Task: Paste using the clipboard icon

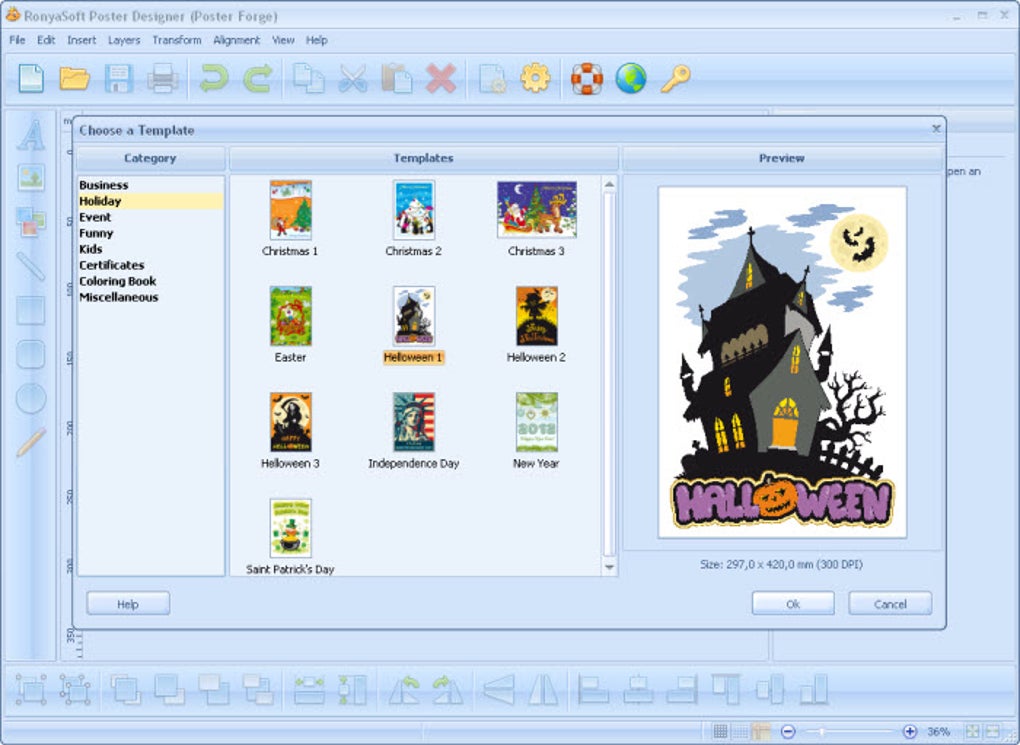Action: [x=397, y=79]
